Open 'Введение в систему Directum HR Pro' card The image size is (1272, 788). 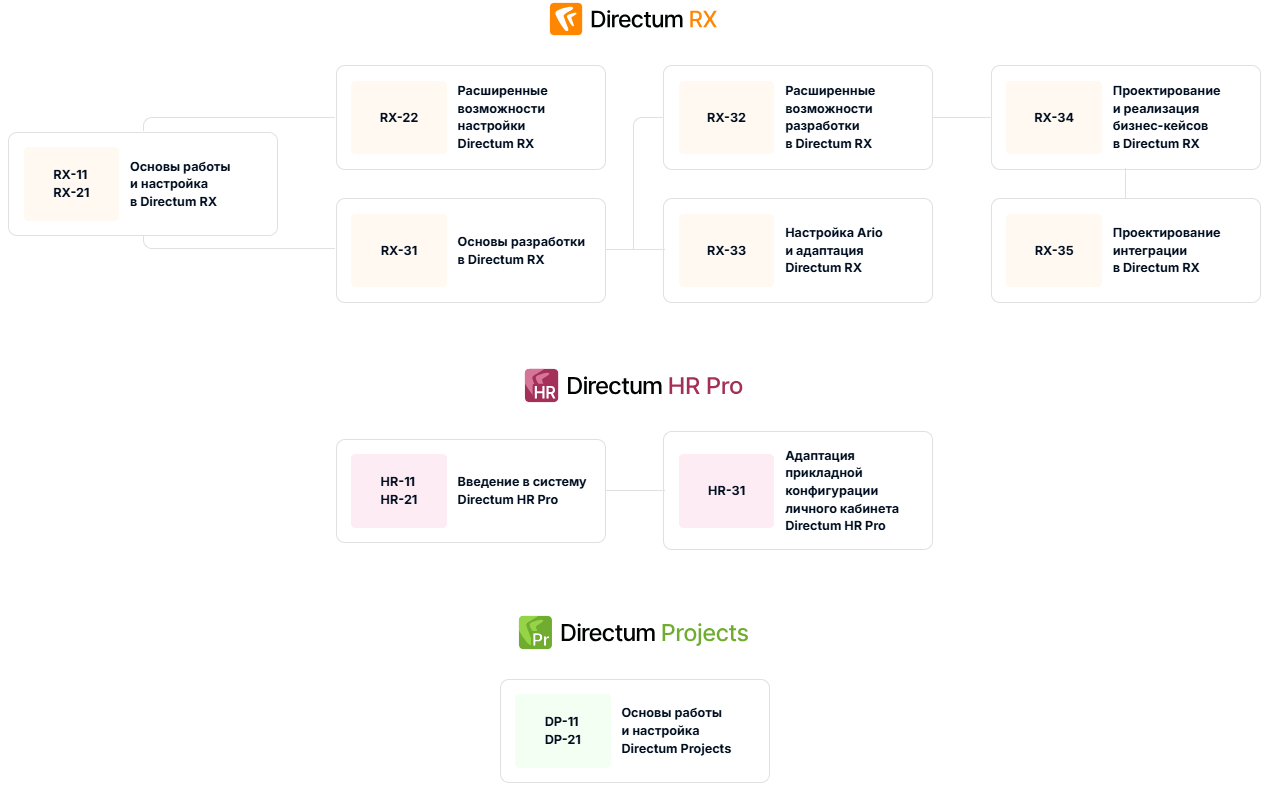coord(471,491)
